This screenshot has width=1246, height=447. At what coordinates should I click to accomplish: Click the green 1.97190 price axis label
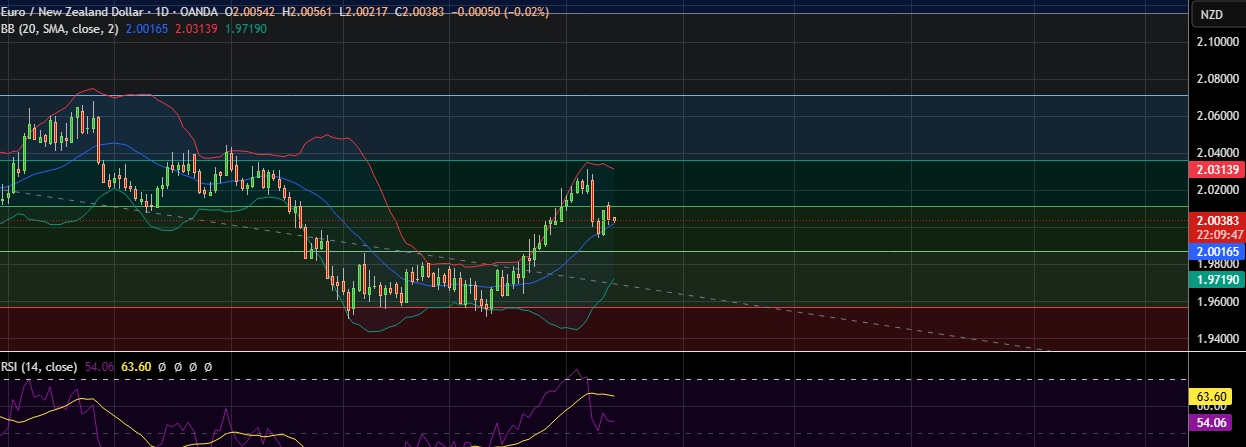(1215, 281)
